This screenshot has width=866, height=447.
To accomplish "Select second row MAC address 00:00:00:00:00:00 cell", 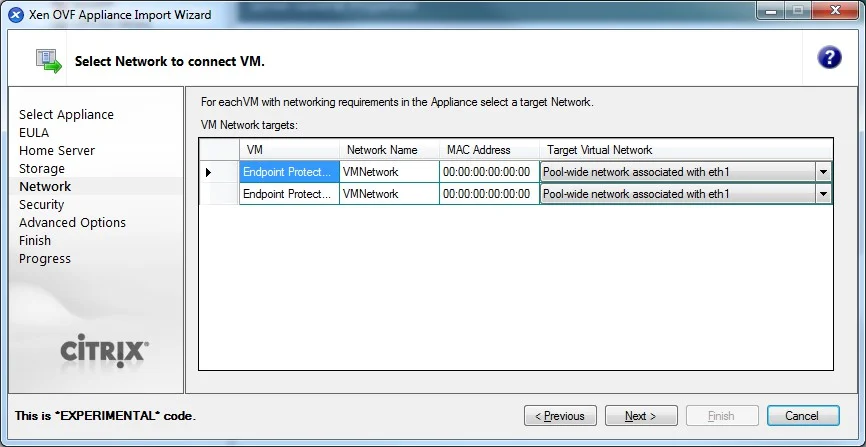I will [x=489, y=194].
